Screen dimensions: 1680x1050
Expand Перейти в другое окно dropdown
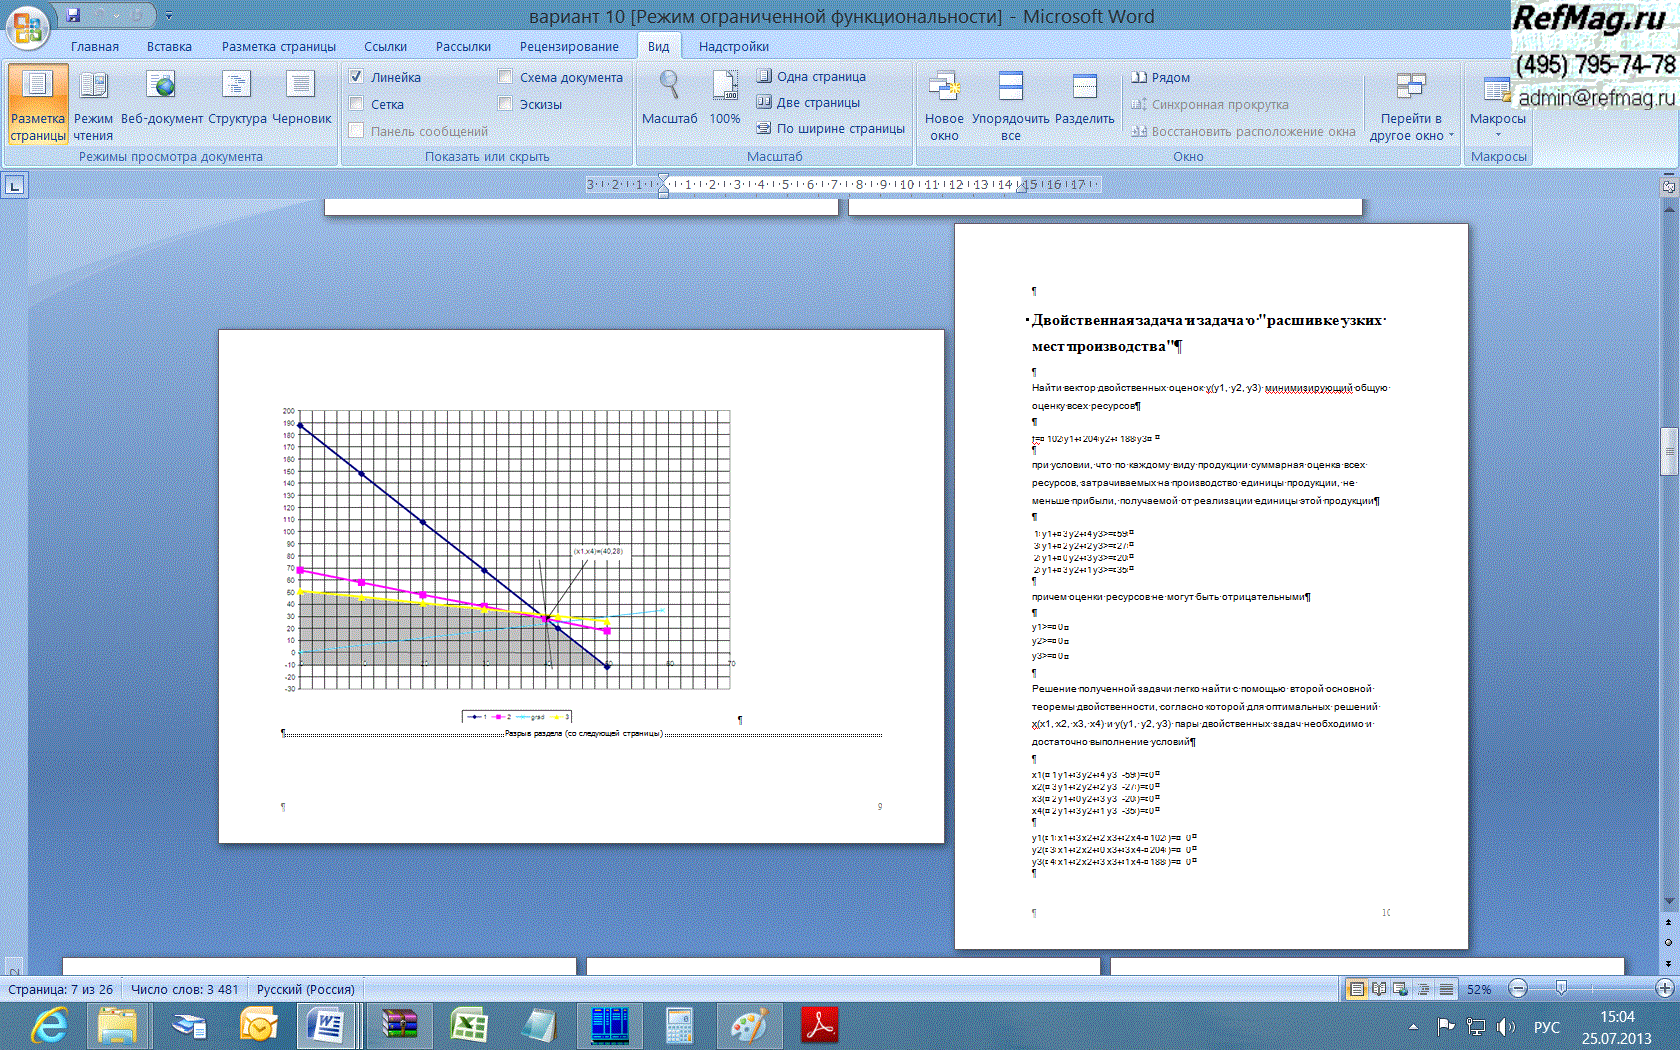[x=1411, y=108]
